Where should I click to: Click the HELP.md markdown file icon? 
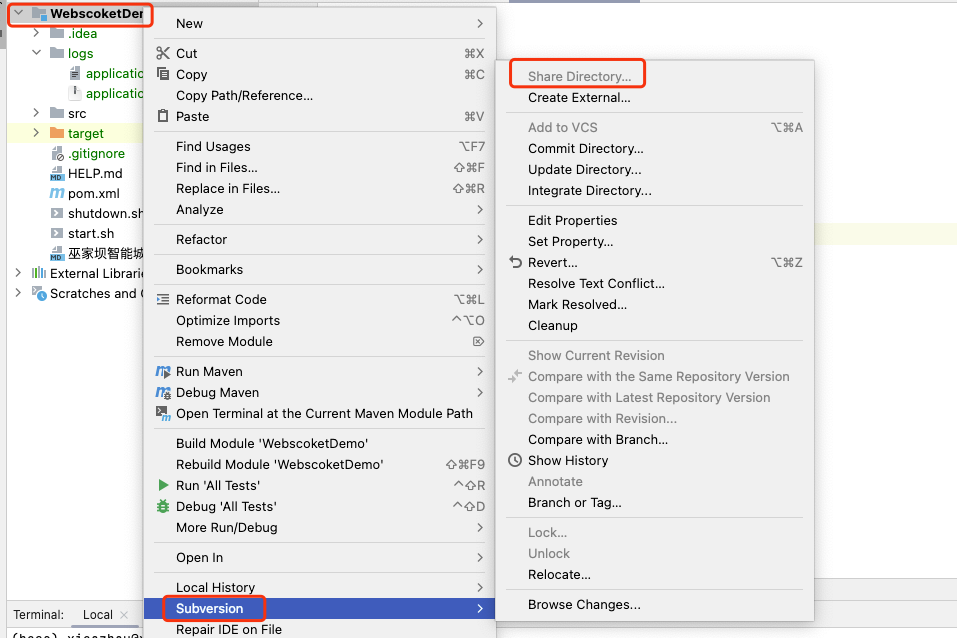click(x=57, y=173)
